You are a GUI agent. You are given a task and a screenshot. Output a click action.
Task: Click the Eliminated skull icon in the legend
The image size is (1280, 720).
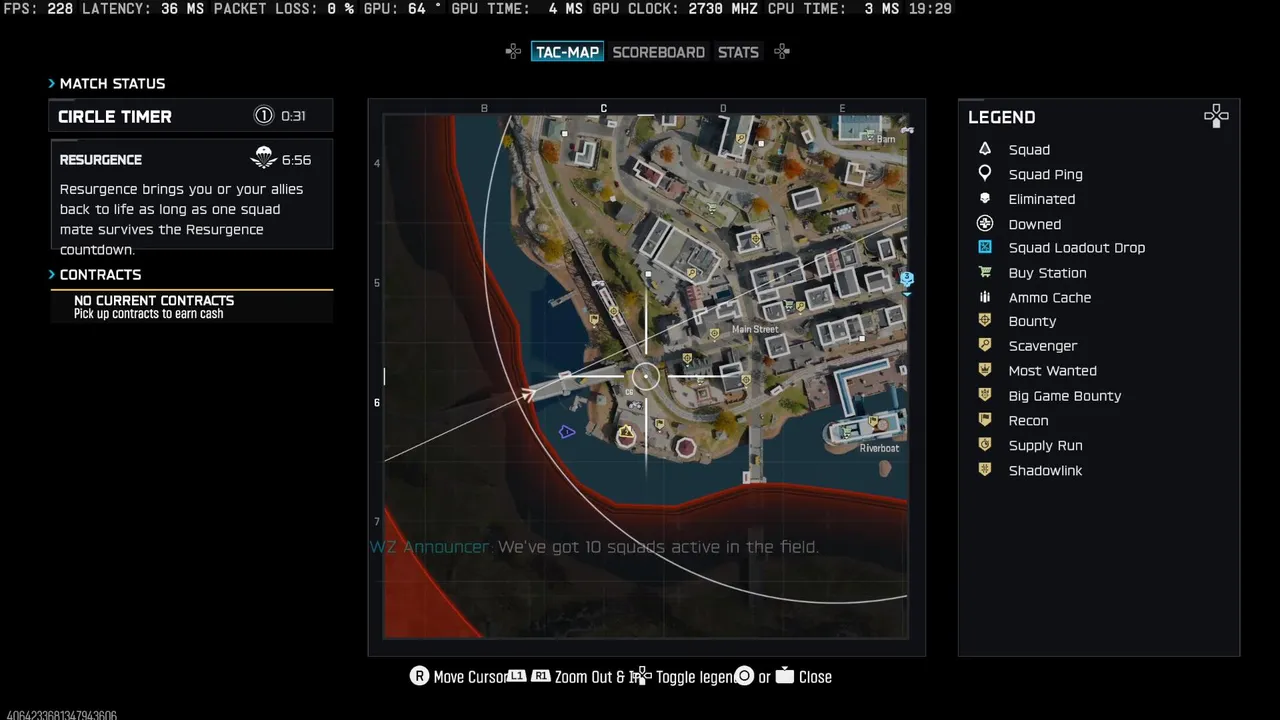pos(985,199)
